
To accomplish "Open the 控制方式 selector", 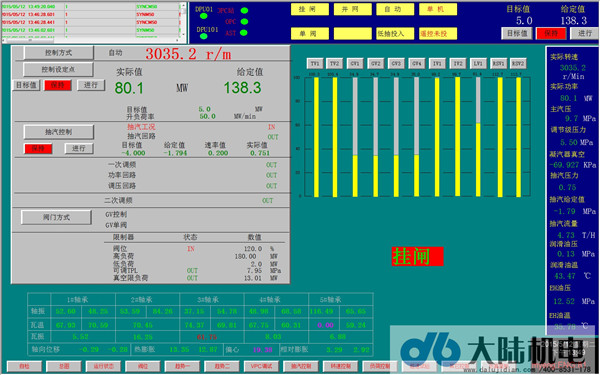I will tap(59, 53).
